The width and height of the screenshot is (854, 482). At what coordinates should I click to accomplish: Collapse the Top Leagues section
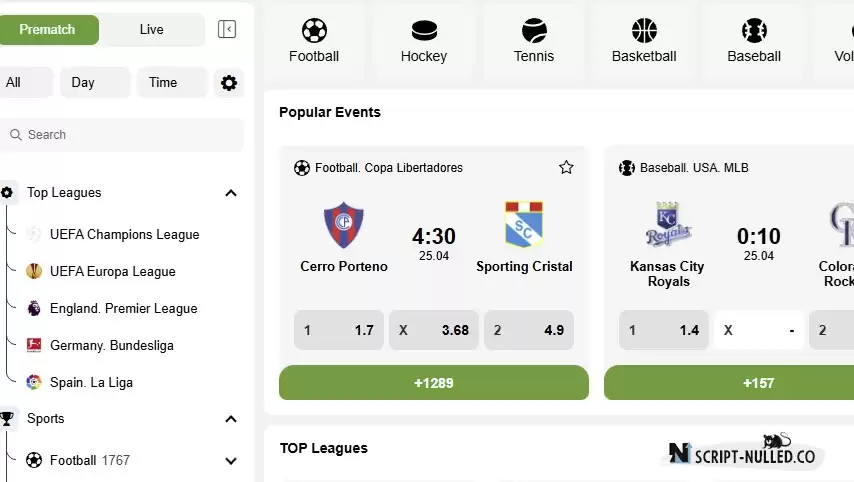pos(231,193)
